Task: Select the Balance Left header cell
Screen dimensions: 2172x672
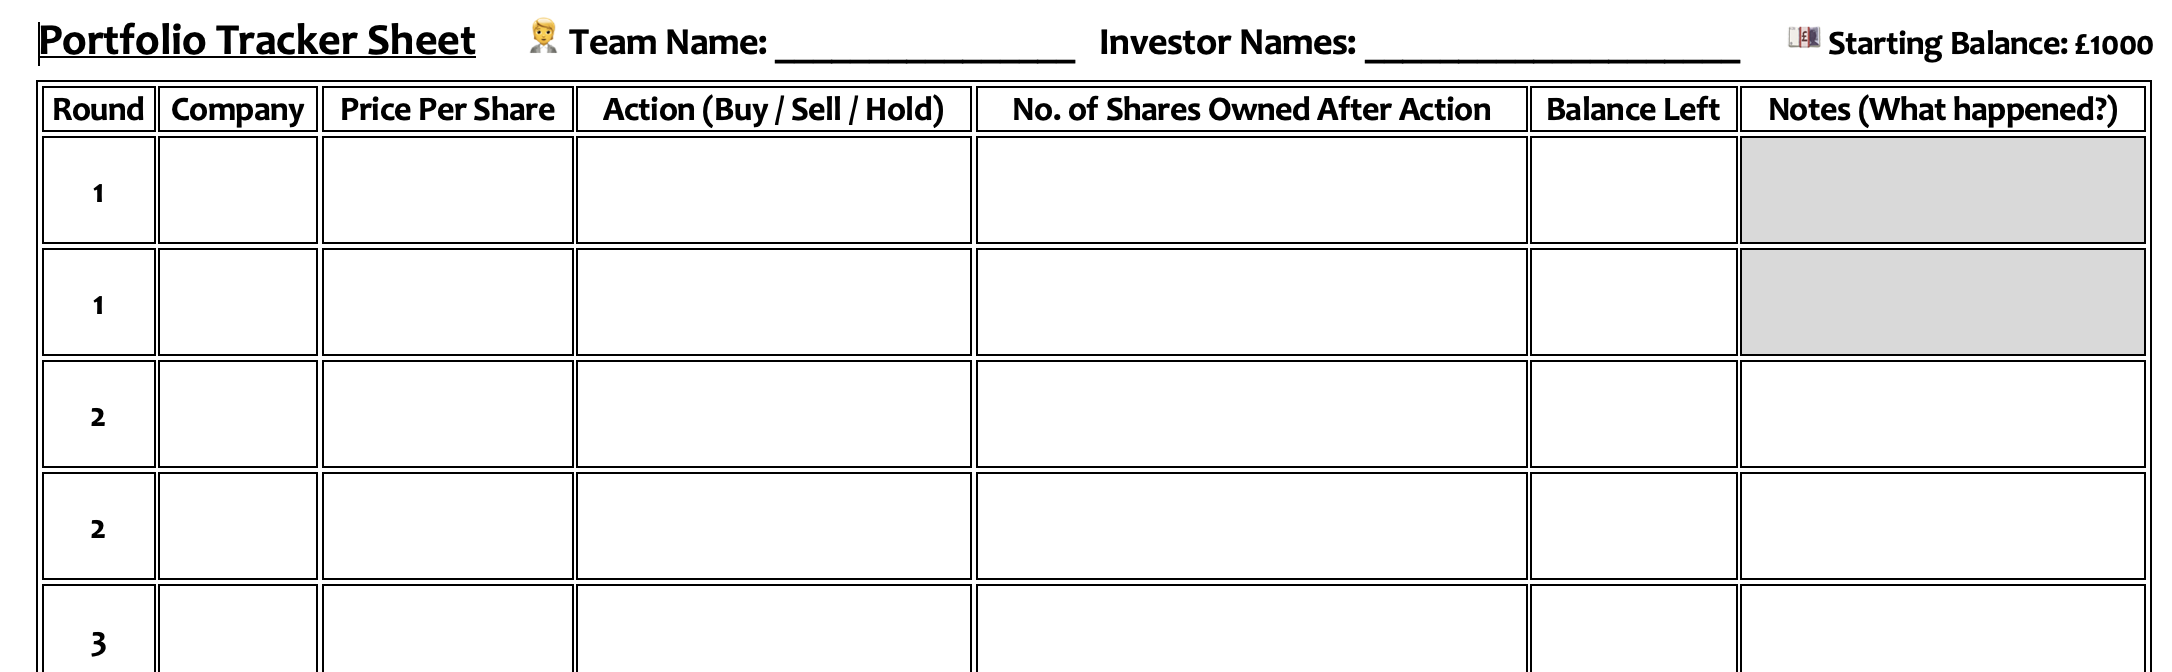Action: (x=1633, y=109)
